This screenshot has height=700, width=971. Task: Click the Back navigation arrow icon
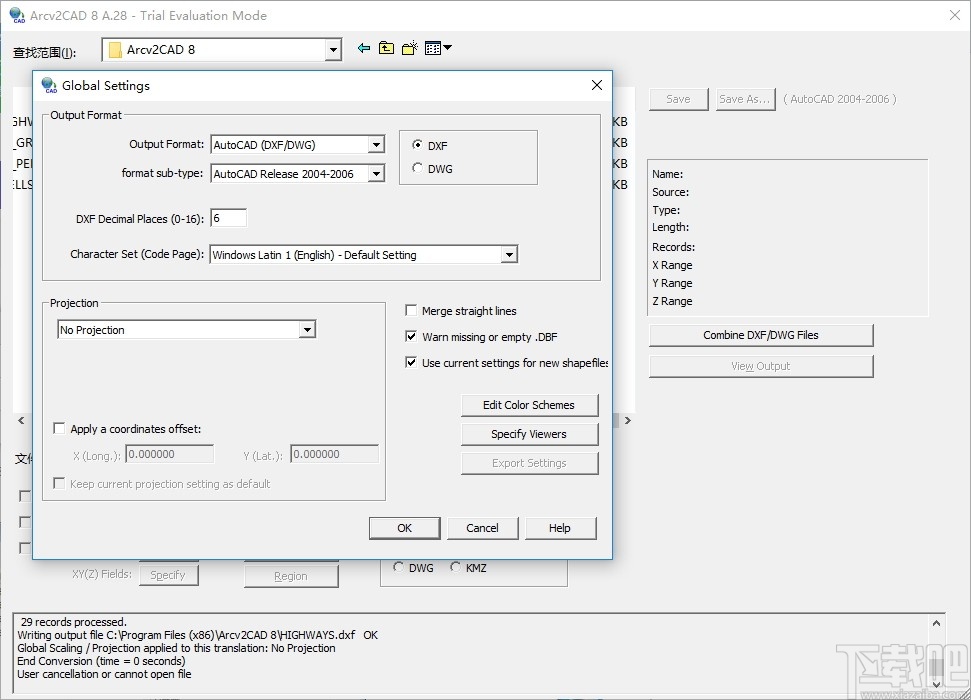pyautogui.click(x=364, y=47)
